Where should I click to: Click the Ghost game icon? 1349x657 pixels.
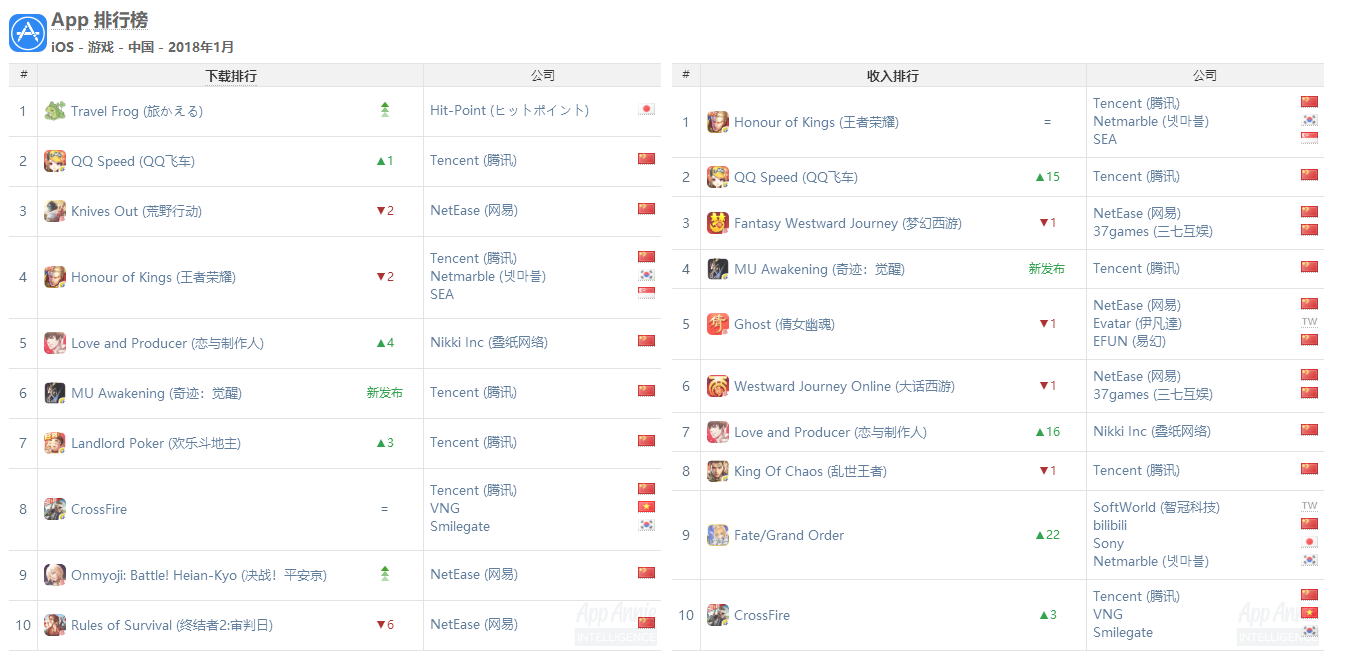coord(718,324)
